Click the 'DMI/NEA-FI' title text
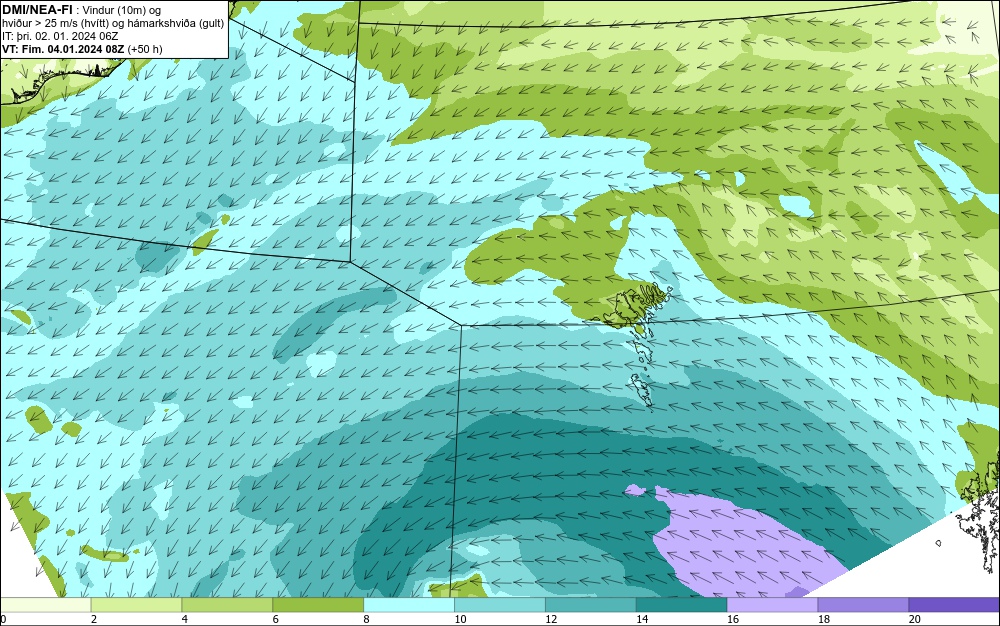1000x626 pixels. [x=37, y=9]
